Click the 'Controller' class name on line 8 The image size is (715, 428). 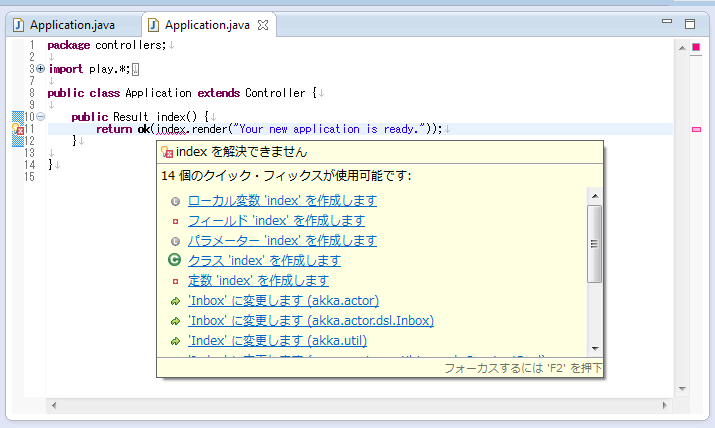pyautogui.click(x=275, y=93)
